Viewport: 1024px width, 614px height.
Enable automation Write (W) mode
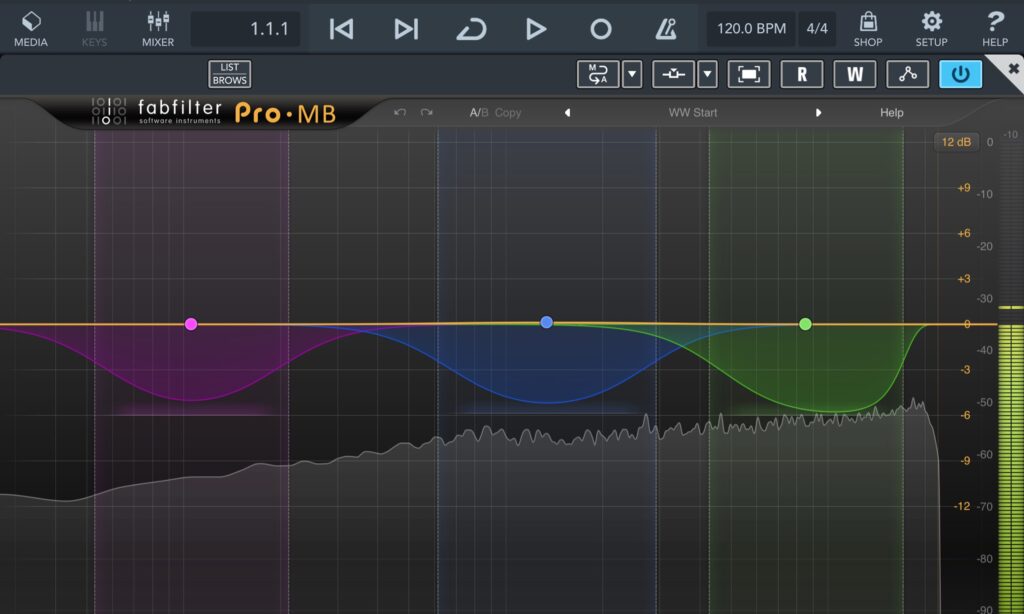click(854, 74)
